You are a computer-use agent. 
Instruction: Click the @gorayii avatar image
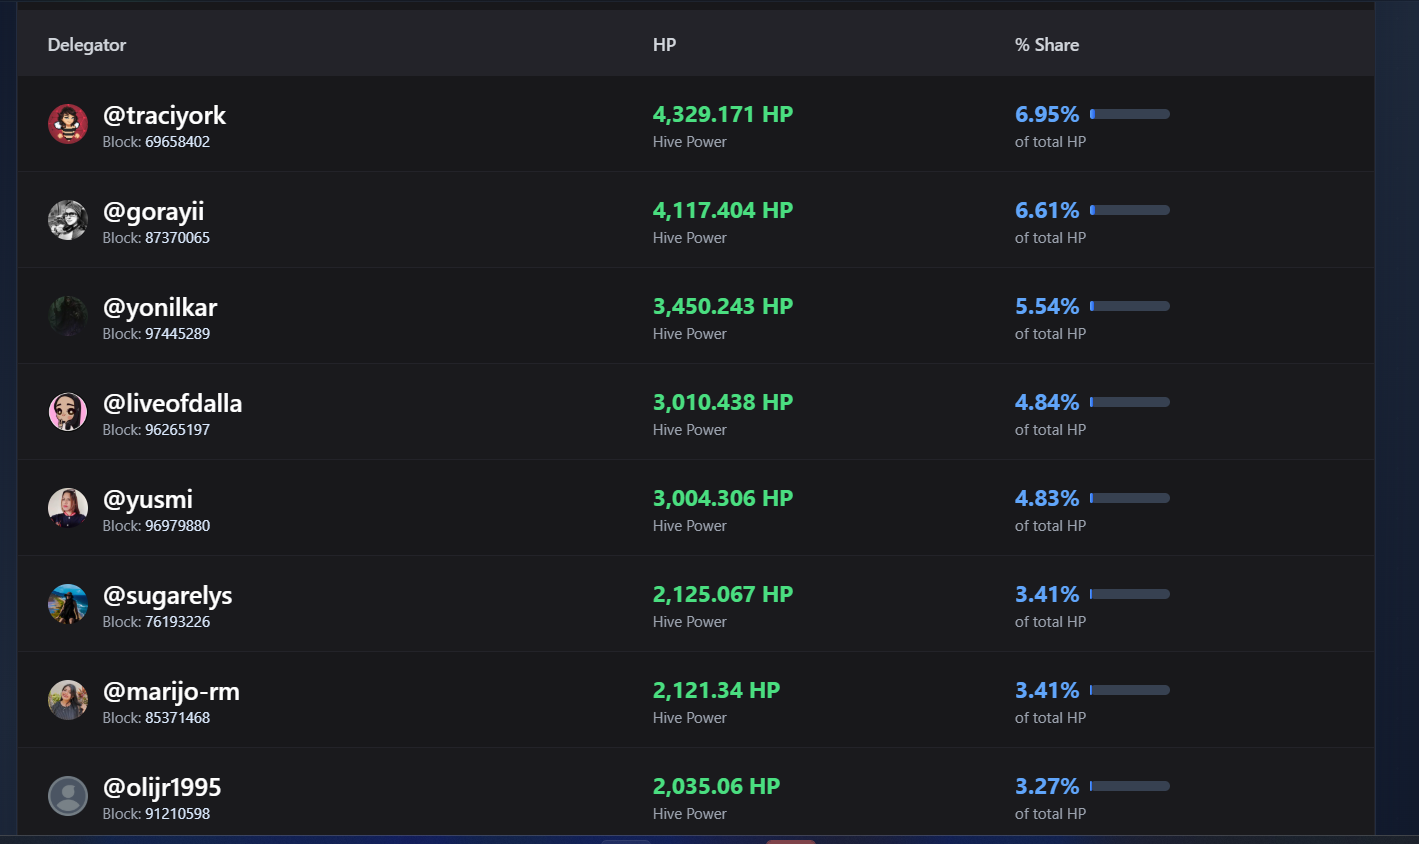68,220
